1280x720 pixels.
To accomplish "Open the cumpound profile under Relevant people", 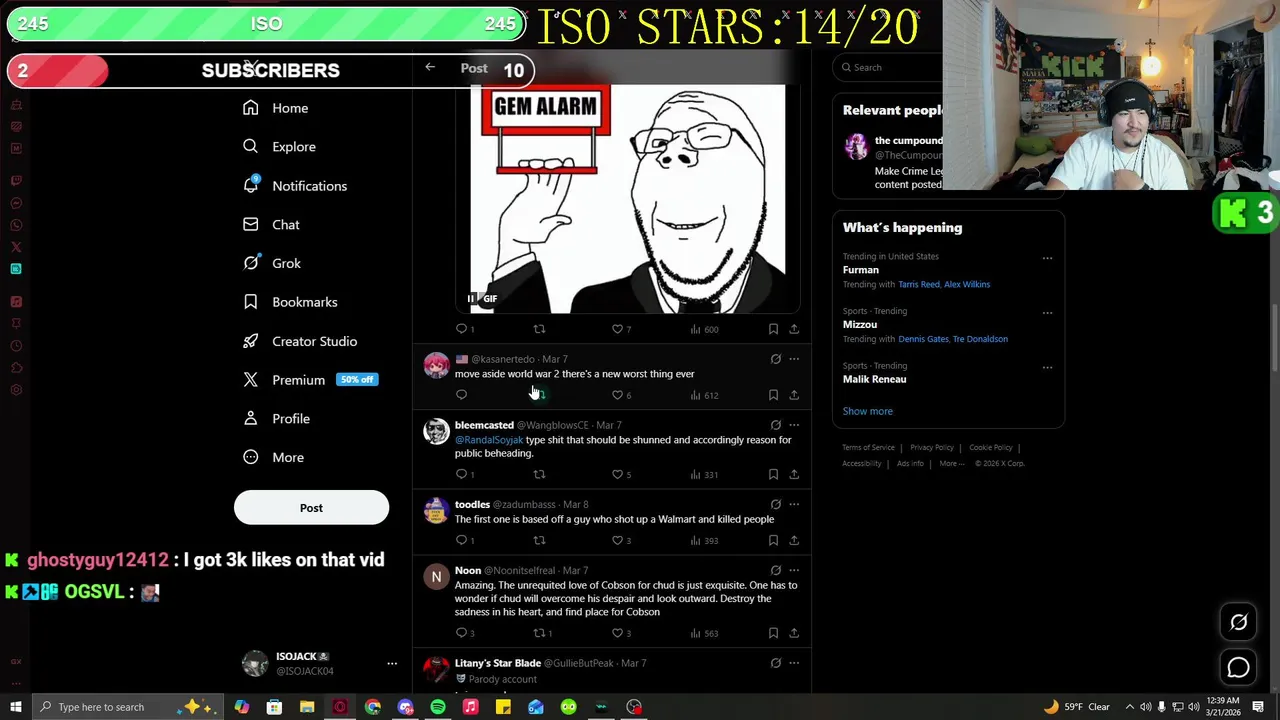I will [x=908, y=141].
